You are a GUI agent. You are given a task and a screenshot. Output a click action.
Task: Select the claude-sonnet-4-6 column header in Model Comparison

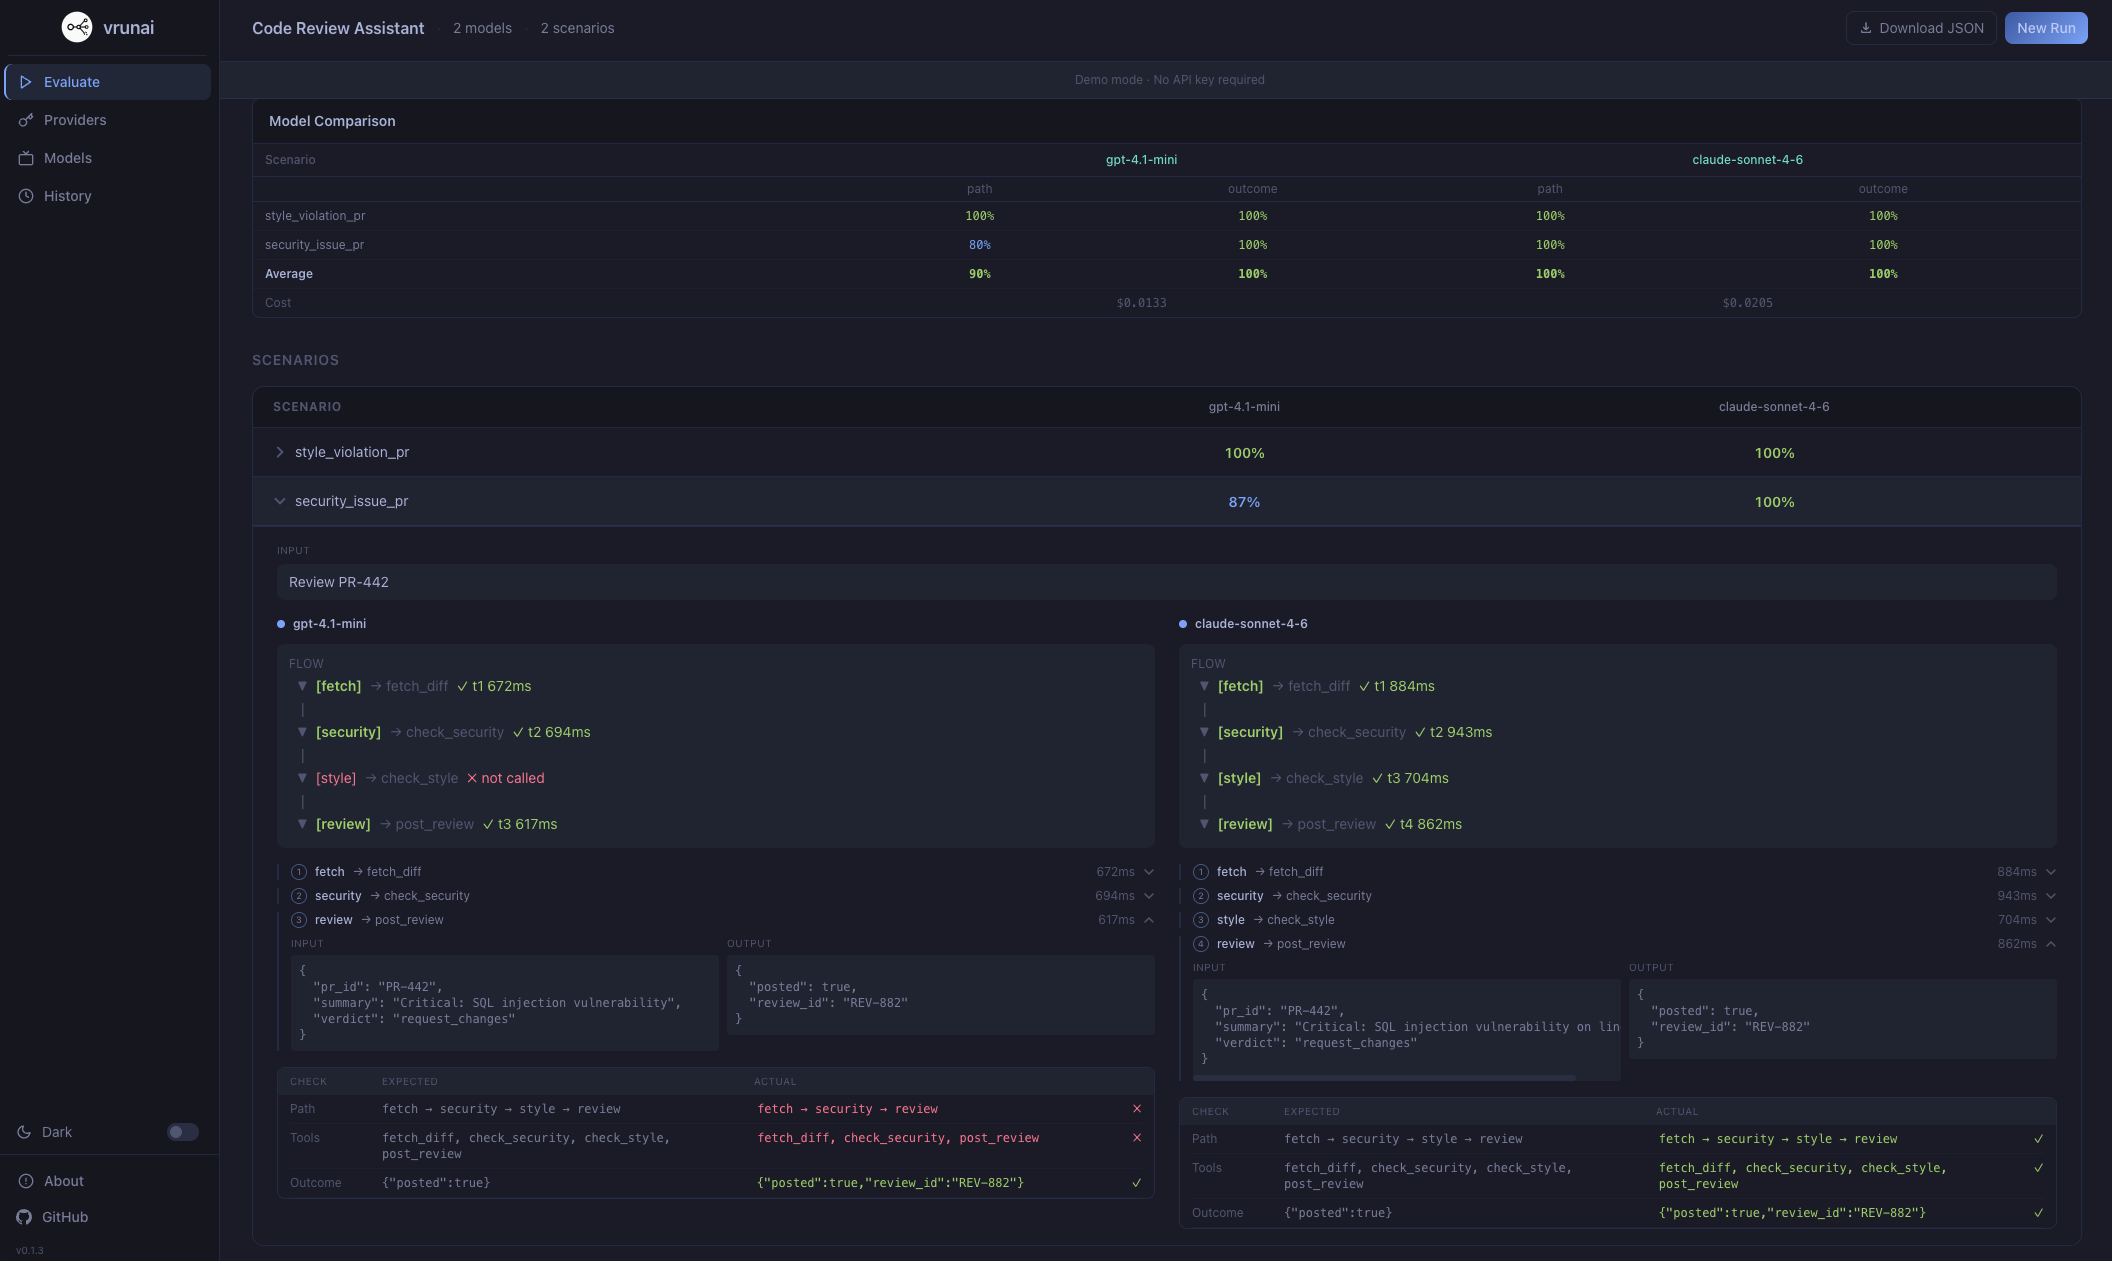coord(1747,160)
